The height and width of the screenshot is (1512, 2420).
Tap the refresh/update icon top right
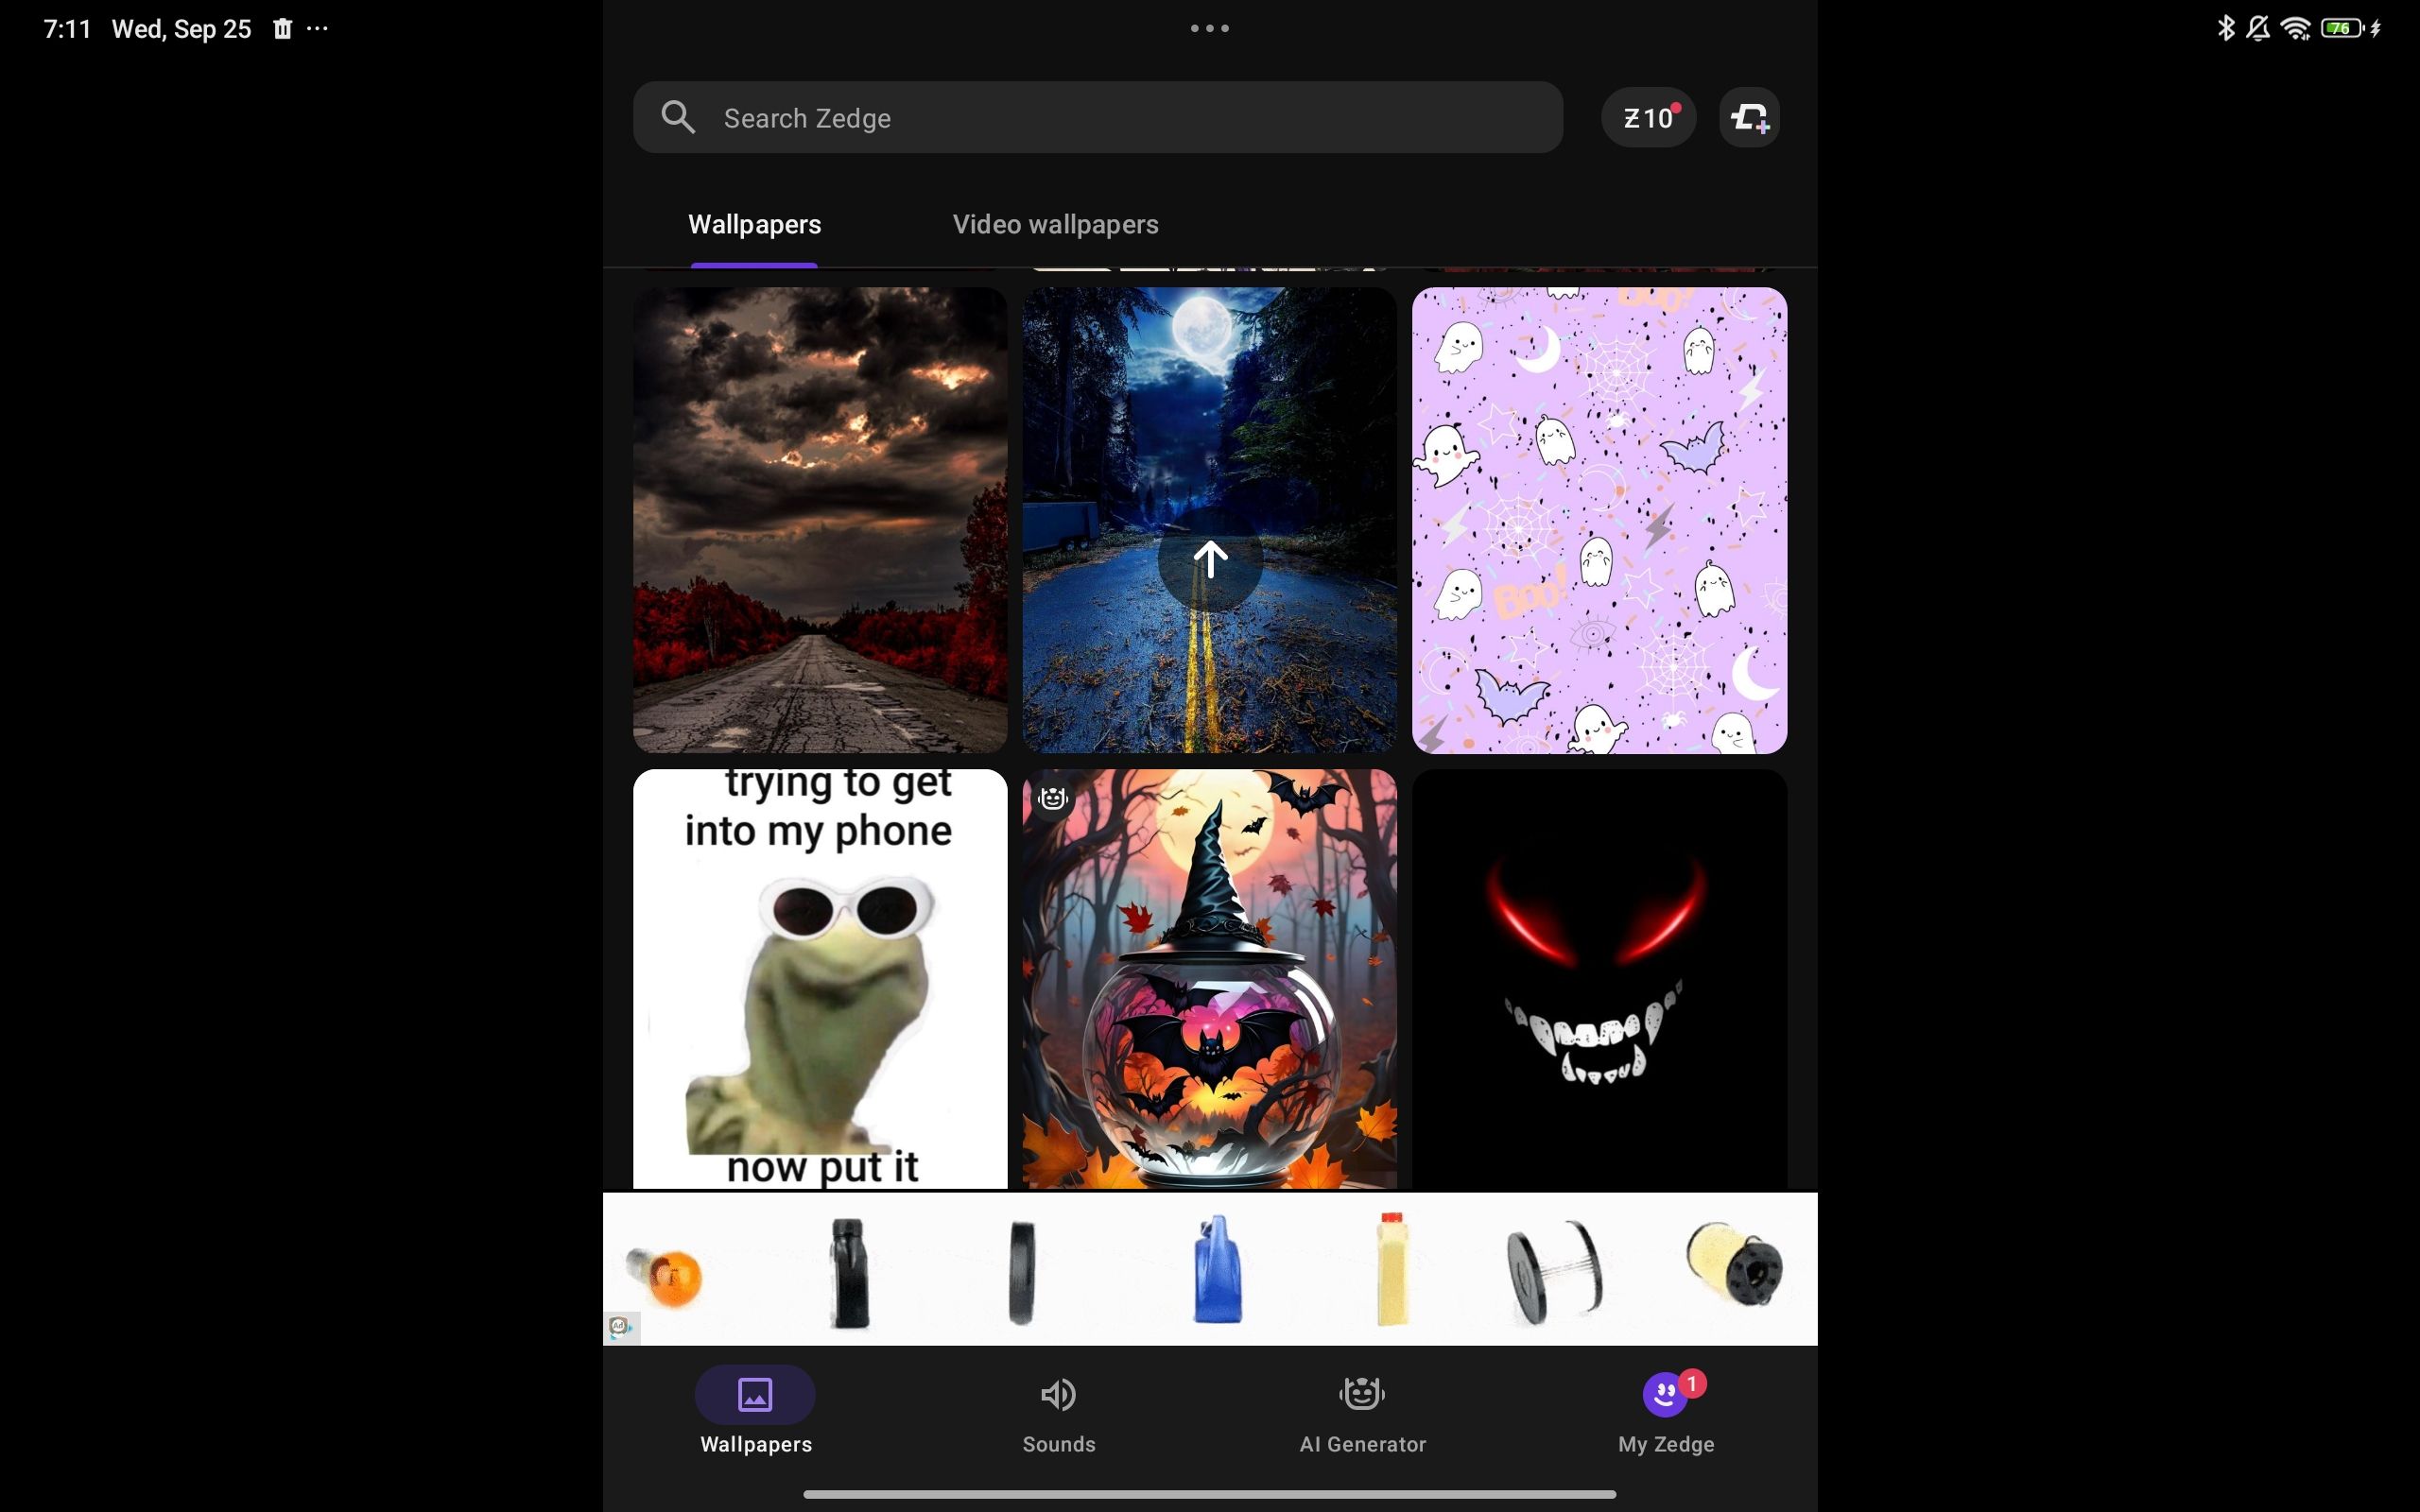point(1749,117)
